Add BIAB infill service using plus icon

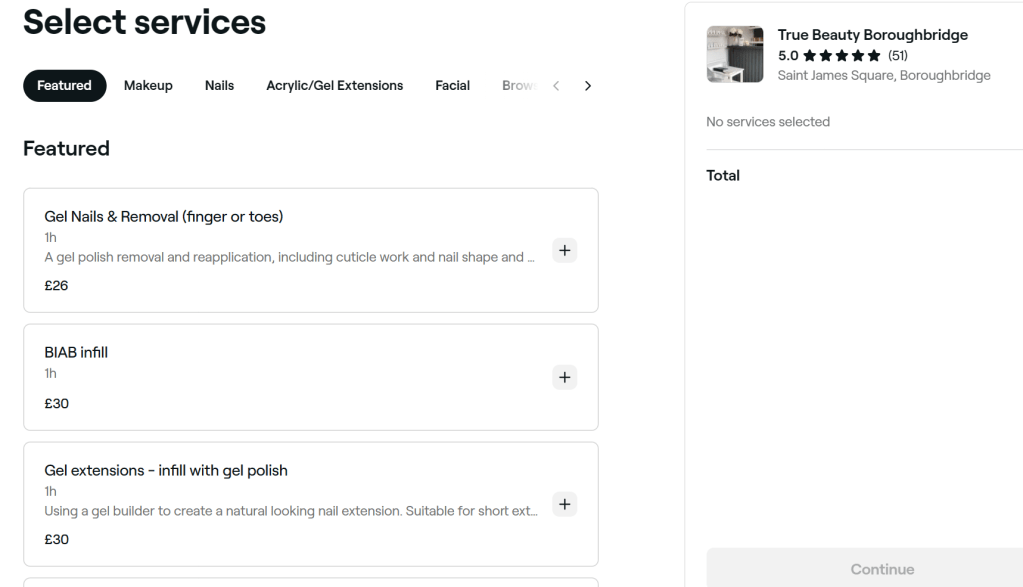click(x=564, y=377)
